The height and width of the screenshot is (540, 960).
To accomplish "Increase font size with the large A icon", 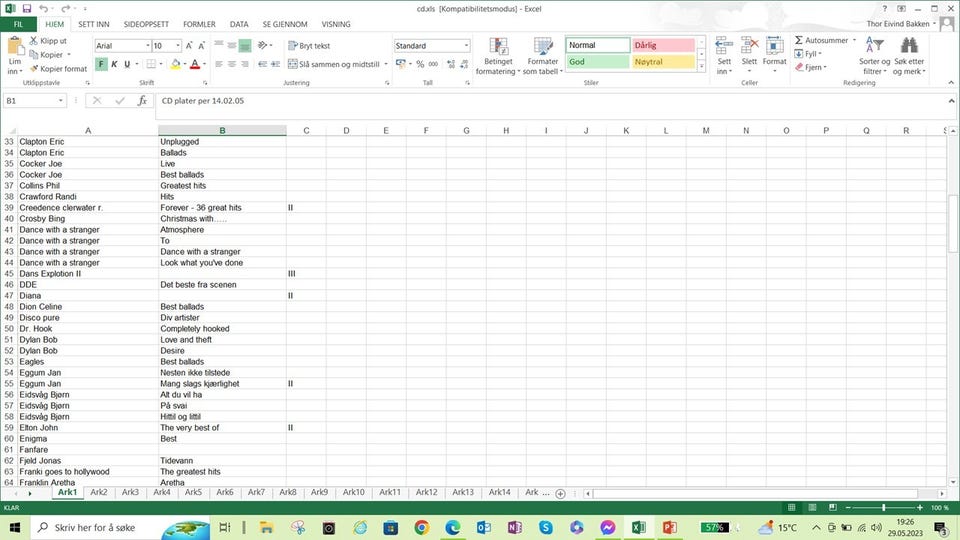I will pos(189,46).
